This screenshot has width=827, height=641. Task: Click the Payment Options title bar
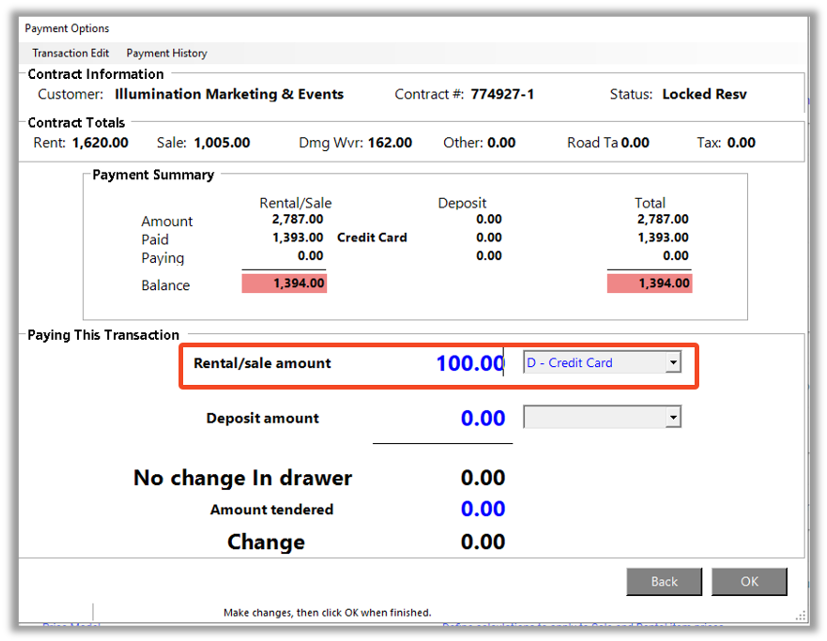coord(66,28)
